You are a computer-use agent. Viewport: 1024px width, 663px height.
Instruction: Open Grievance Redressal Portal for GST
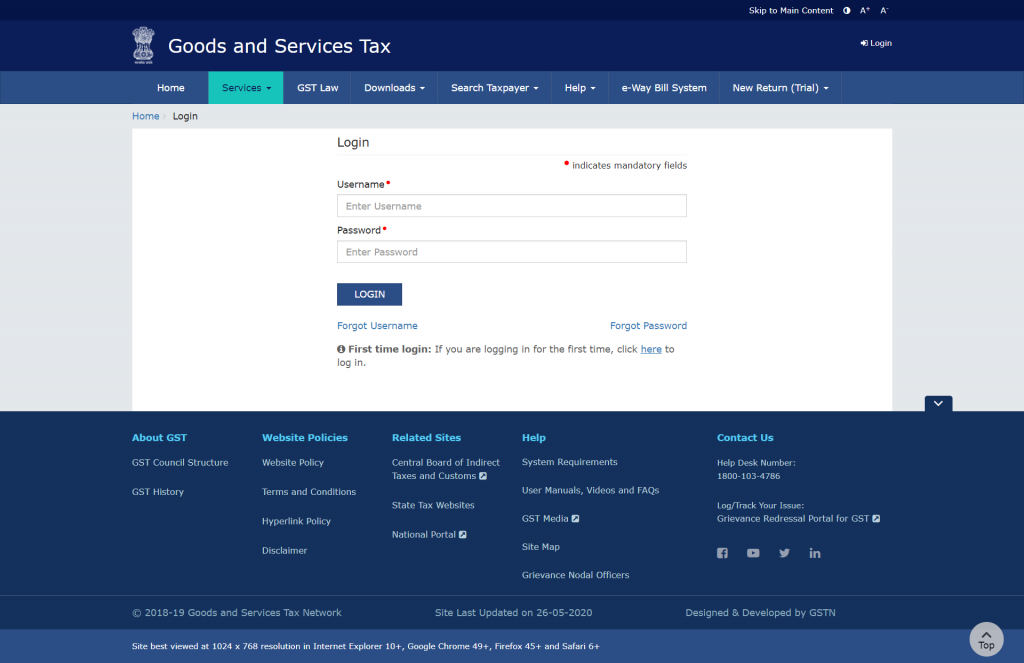[798, 519]
